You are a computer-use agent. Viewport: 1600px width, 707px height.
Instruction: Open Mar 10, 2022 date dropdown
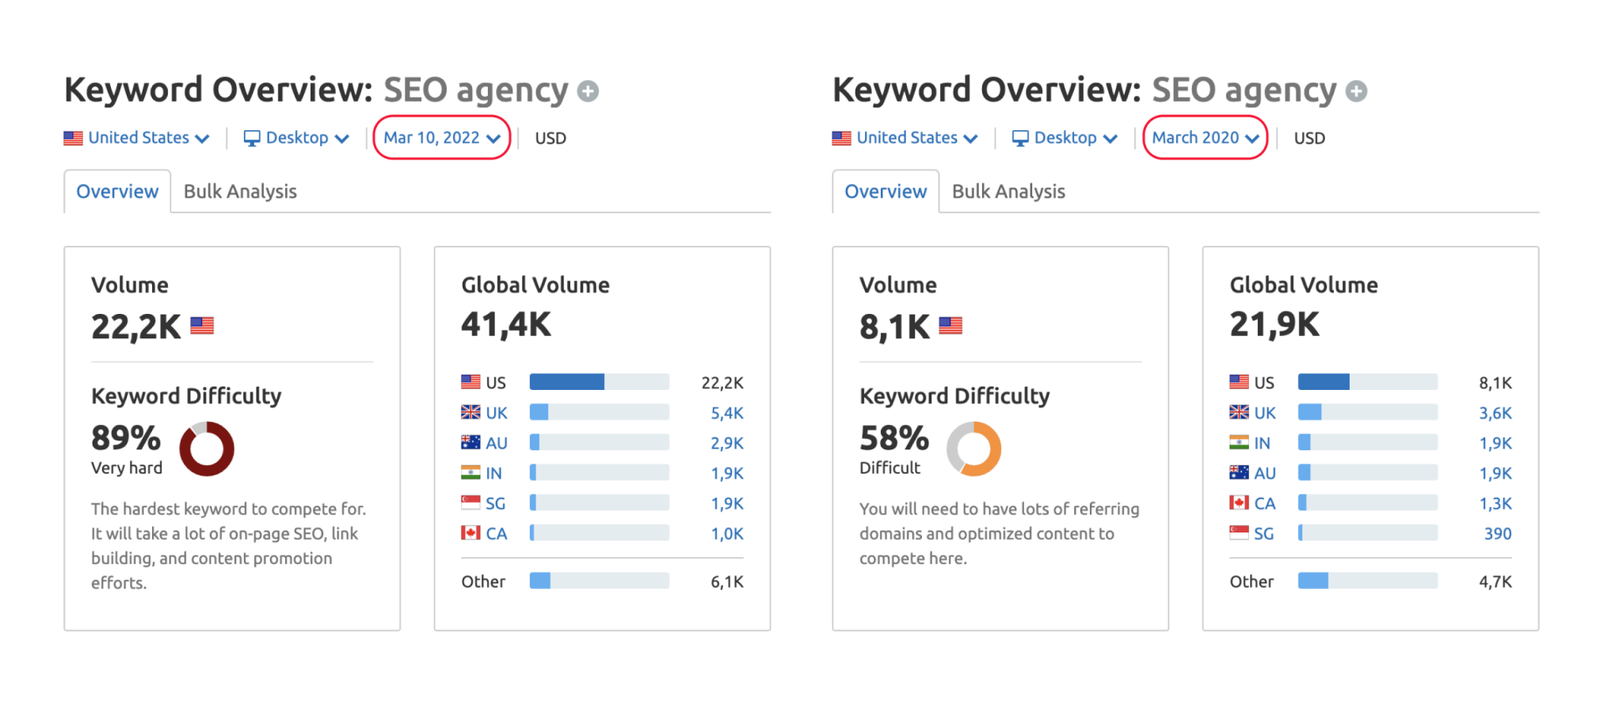tap(442, 138)
